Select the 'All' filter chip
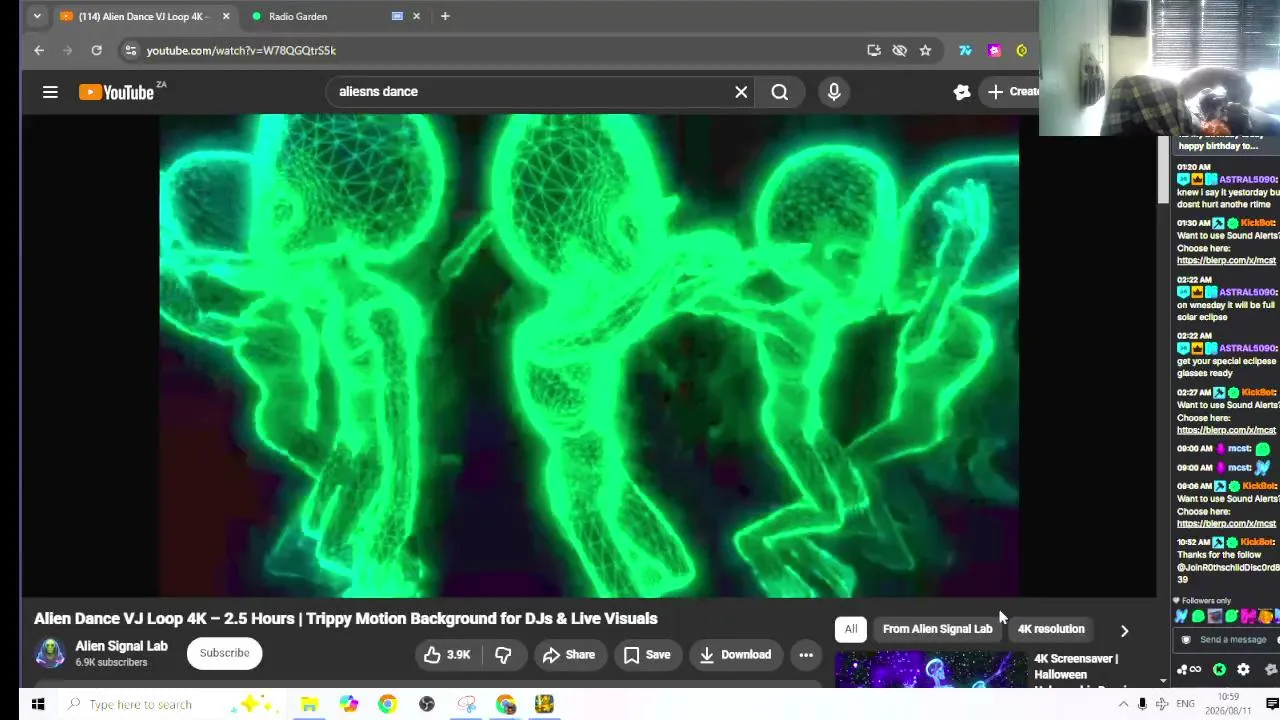The height and width of the screenshot is (720, 1280). tap(851, 629)
